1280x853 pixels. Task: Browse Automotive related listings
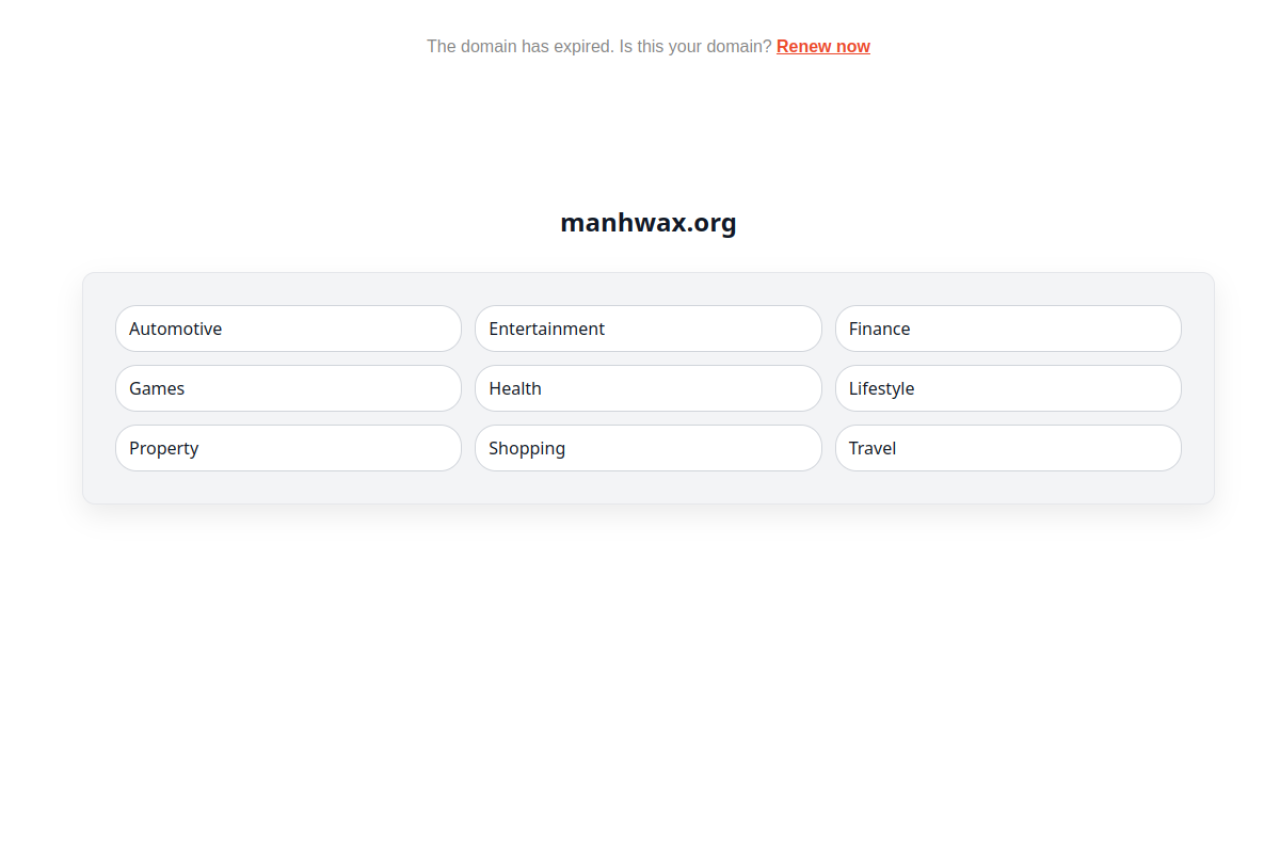click(288, 328)
